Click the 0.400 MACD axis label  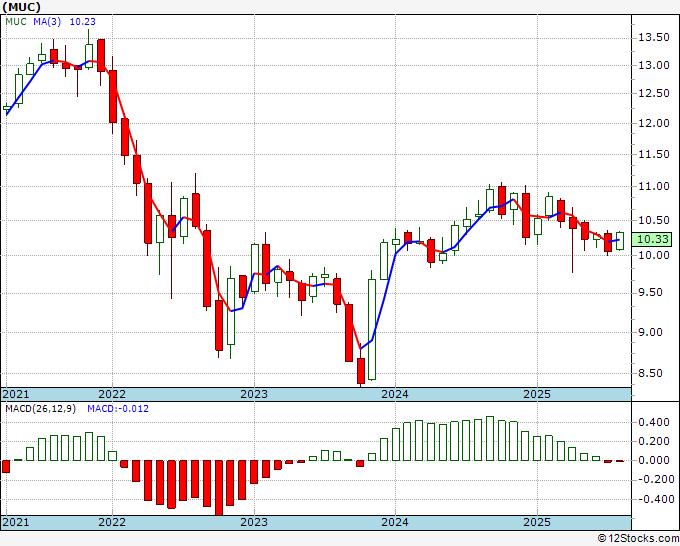point(654,422)
